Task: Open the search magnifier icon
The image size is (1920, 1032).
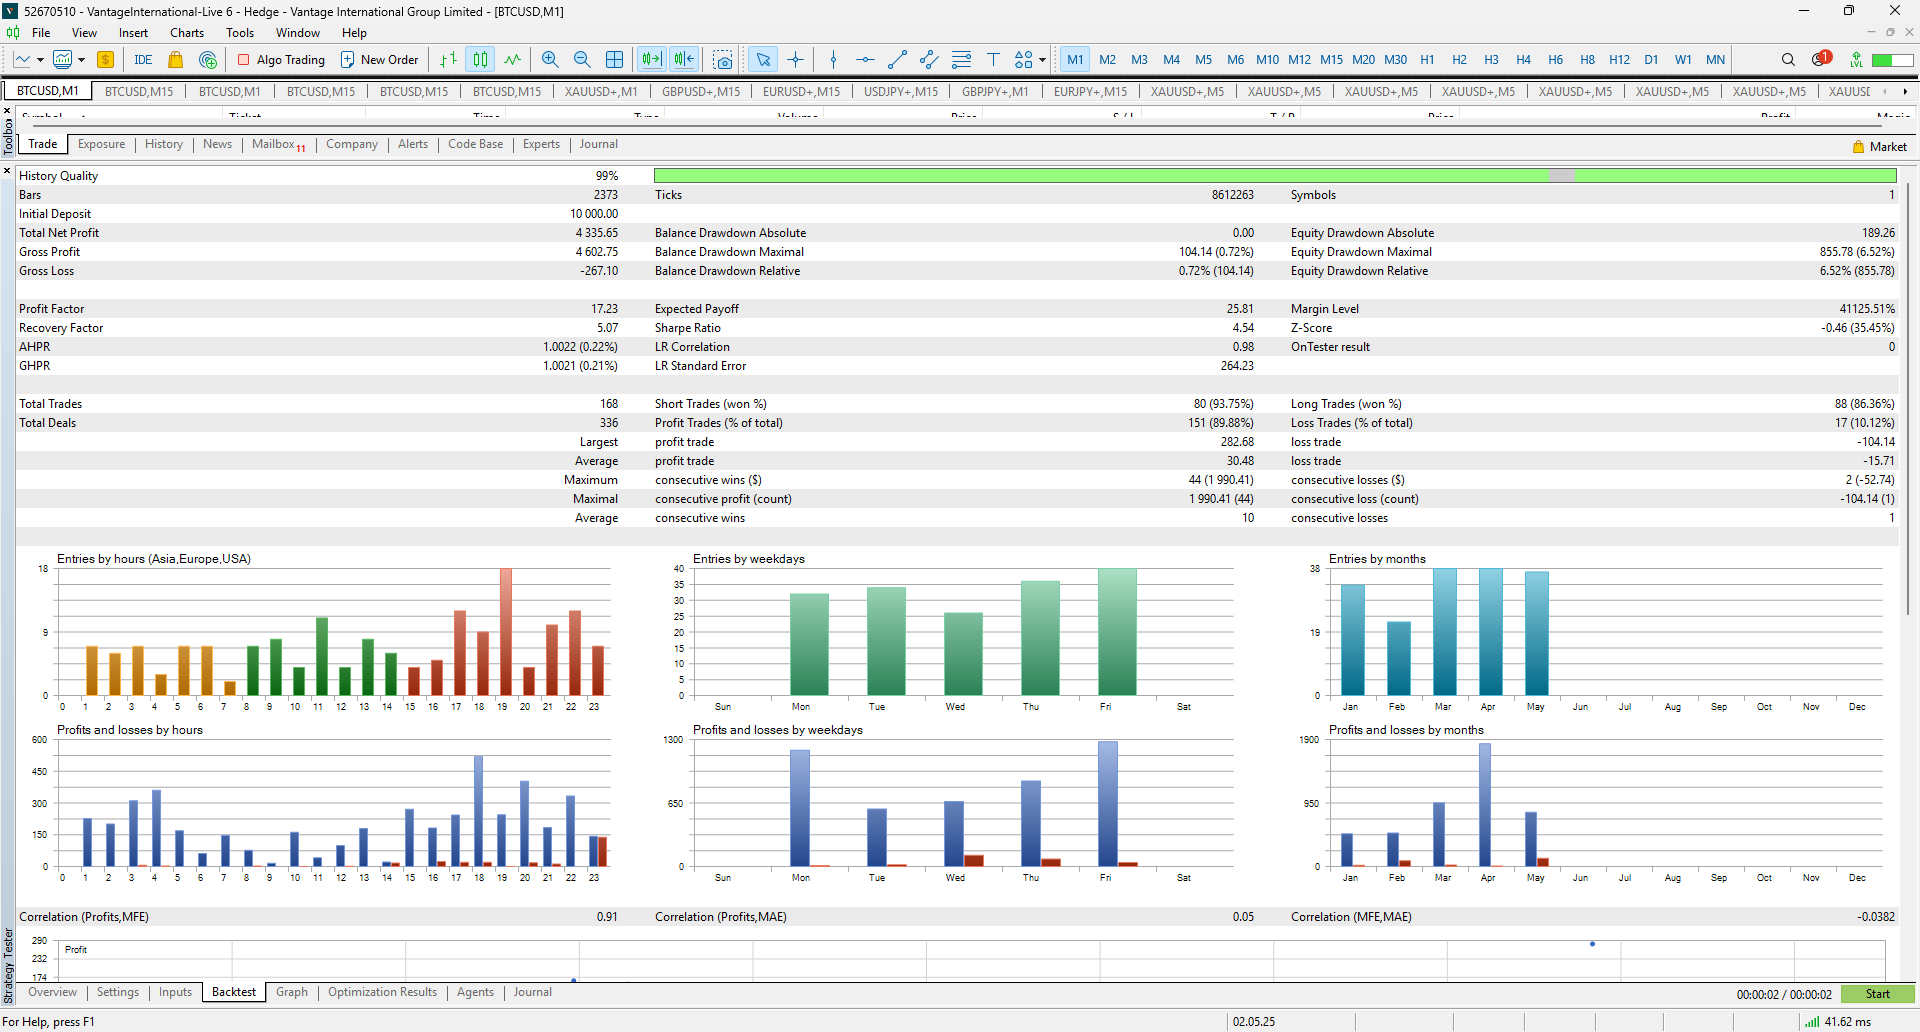Action: (1788, 60)
